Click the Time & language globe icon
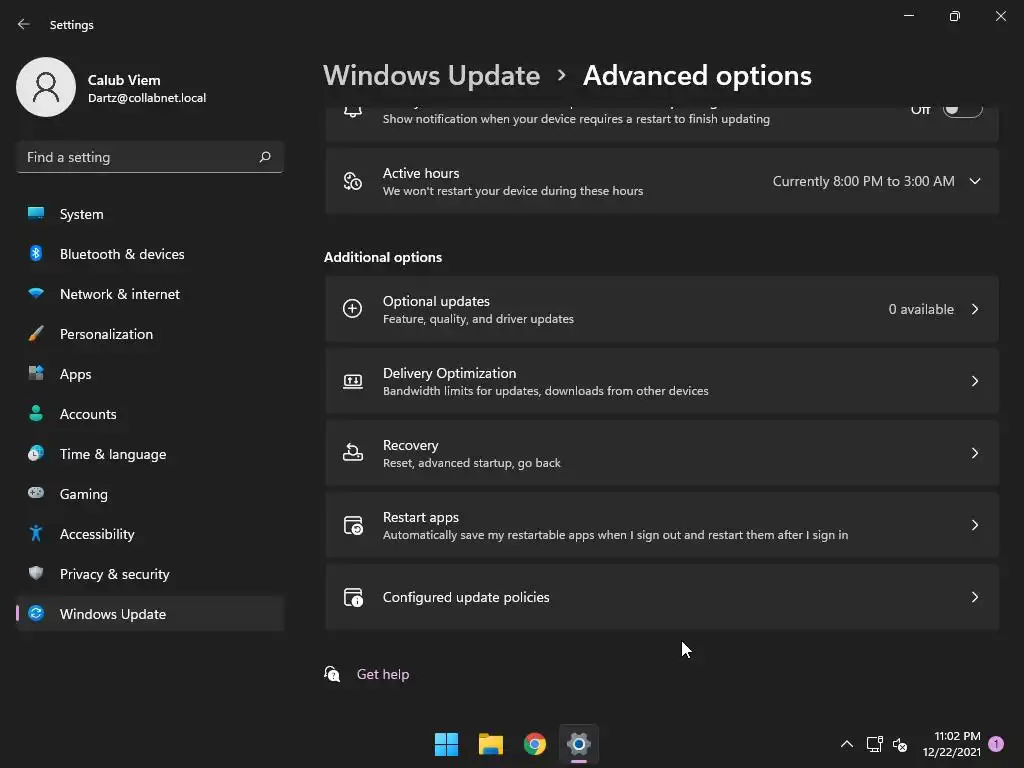 (36, 453)
